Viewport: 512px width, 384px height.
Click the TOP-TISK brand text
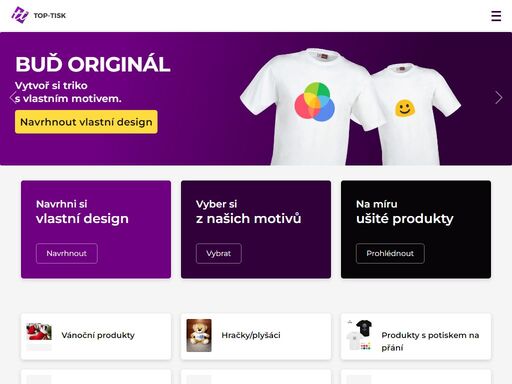[x=50, y=16]
